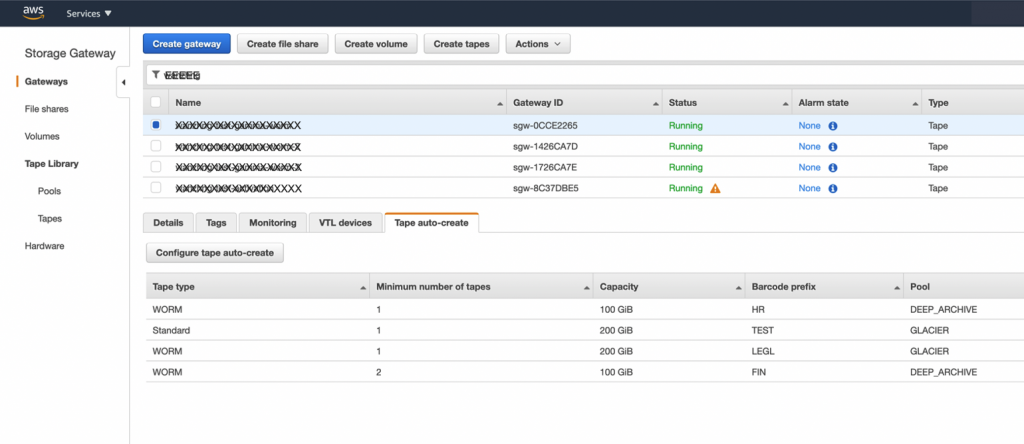The height and width of the screenshot is (444, 1024).
Task: Check the gateway sgw-1426CA7D checkbox
Action: tap(155, 146)
